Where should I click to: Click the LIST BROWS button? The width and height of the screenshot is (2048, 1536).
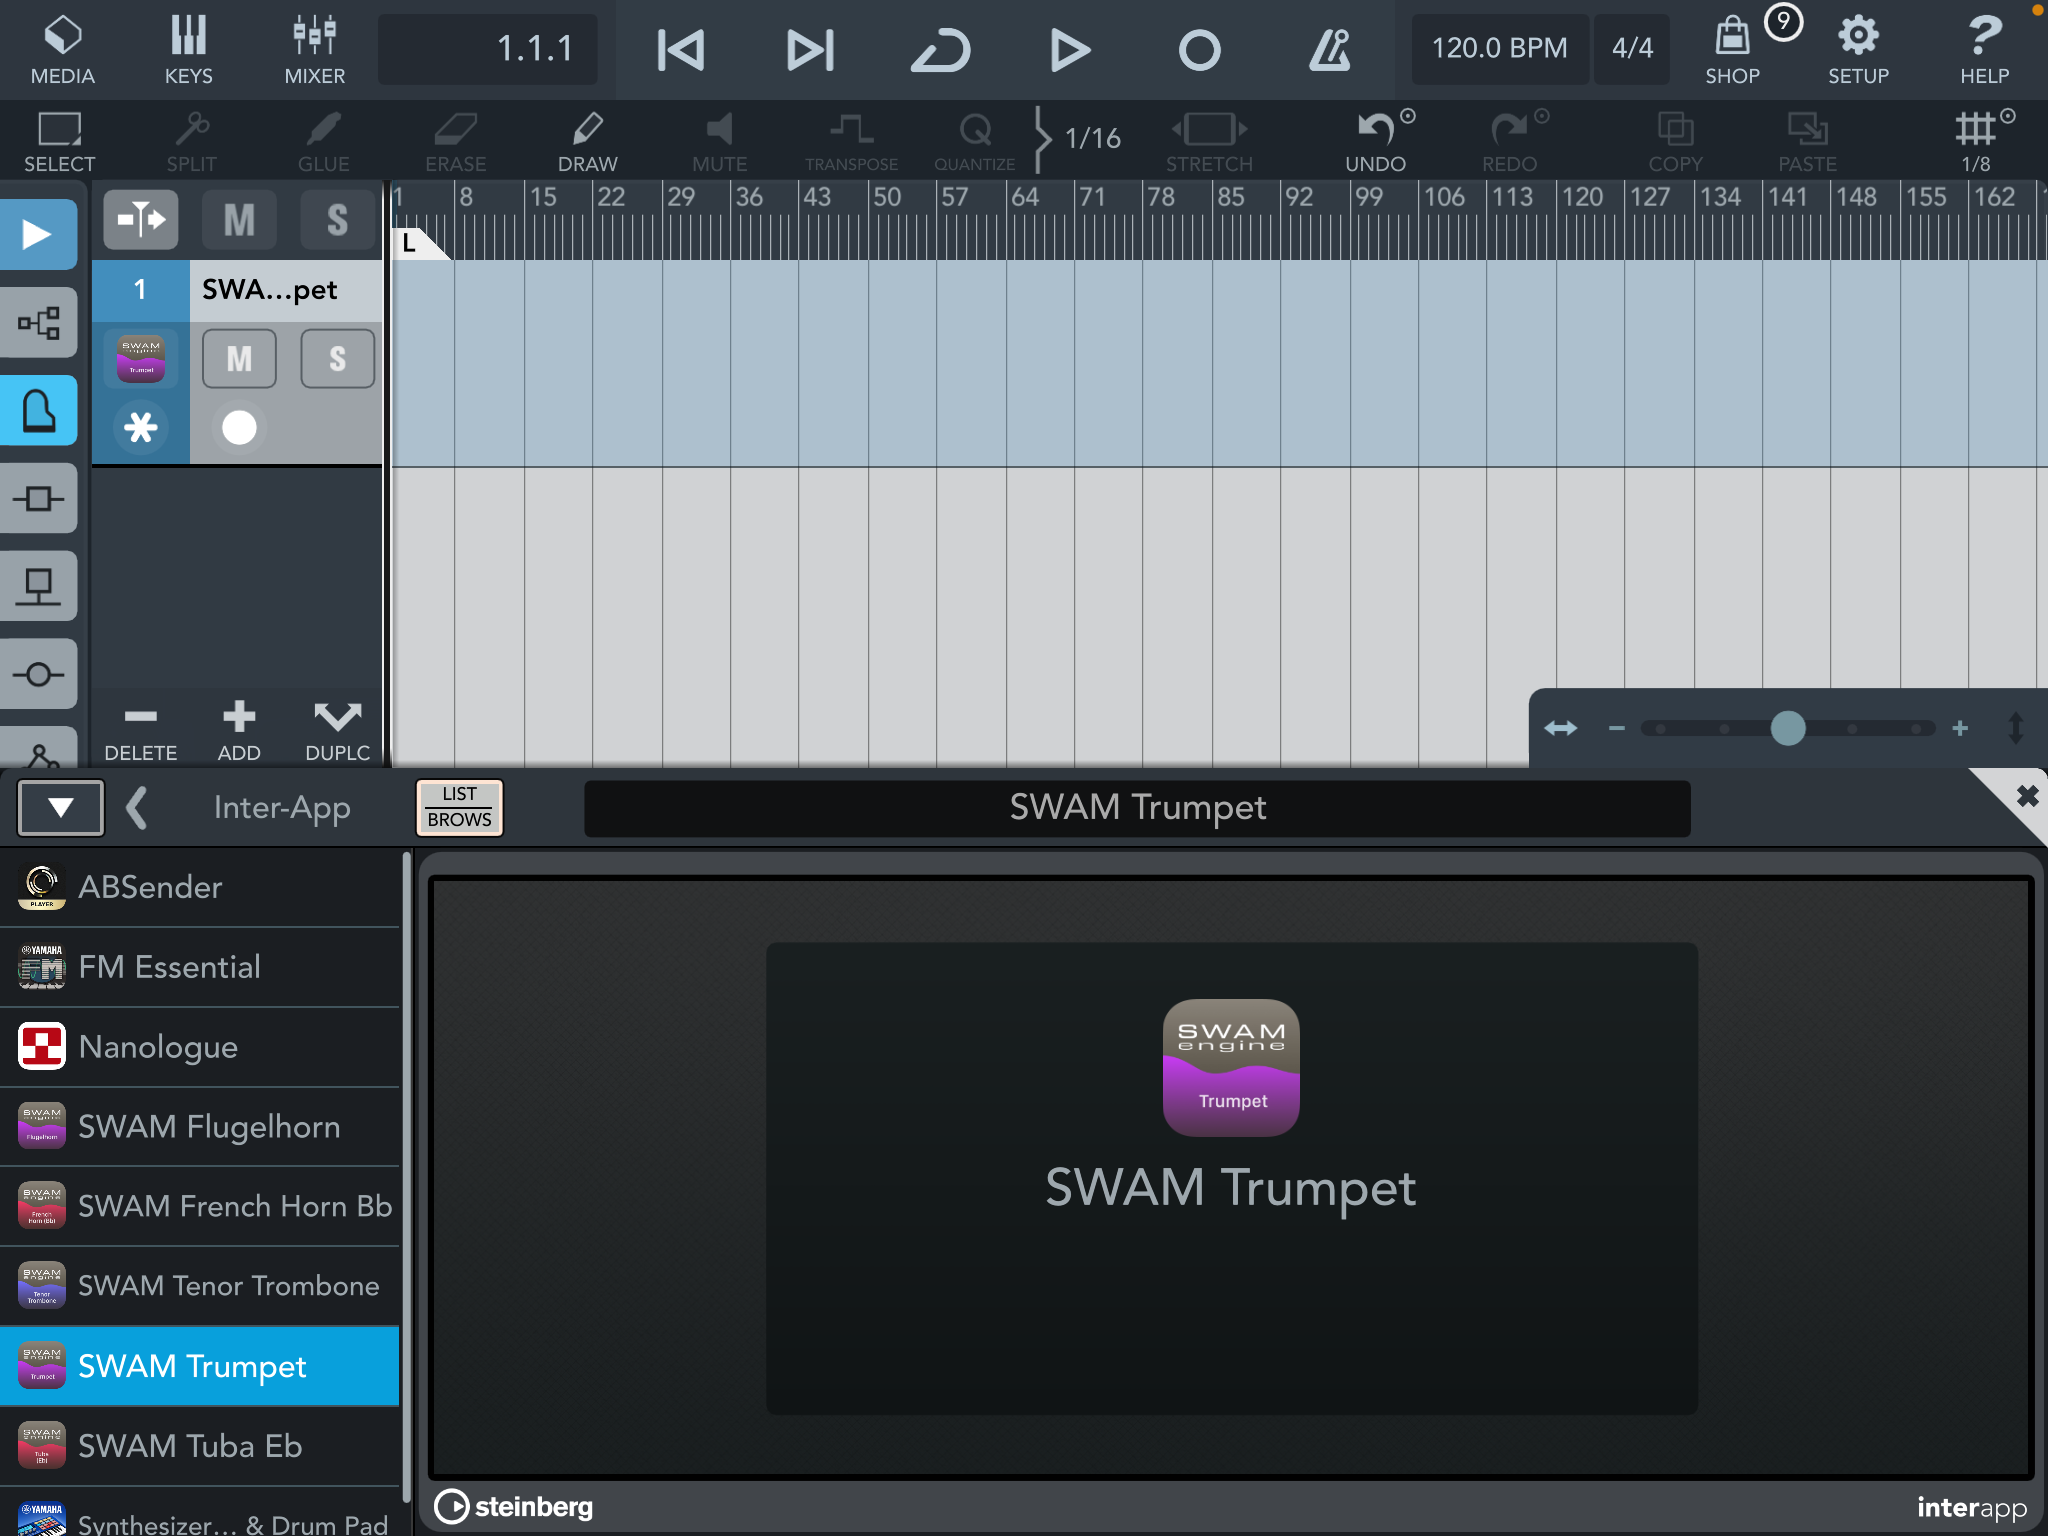[x=459, y=807]
